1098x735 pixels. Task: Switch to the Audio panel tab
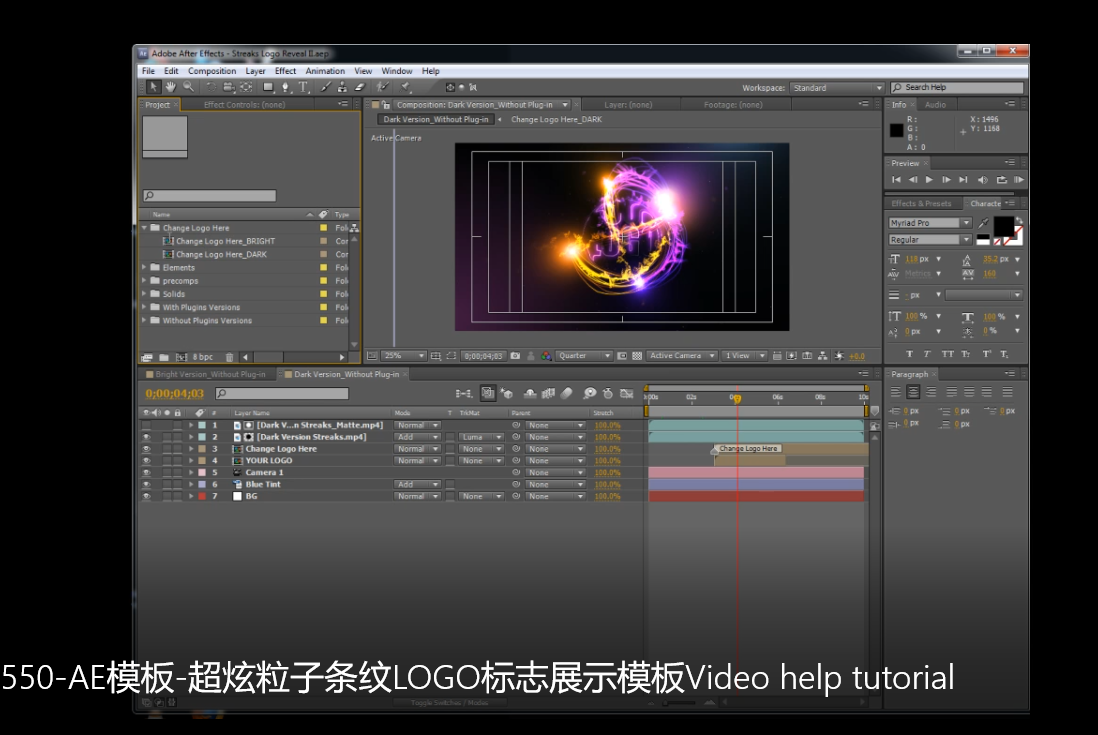click(936, 104)
